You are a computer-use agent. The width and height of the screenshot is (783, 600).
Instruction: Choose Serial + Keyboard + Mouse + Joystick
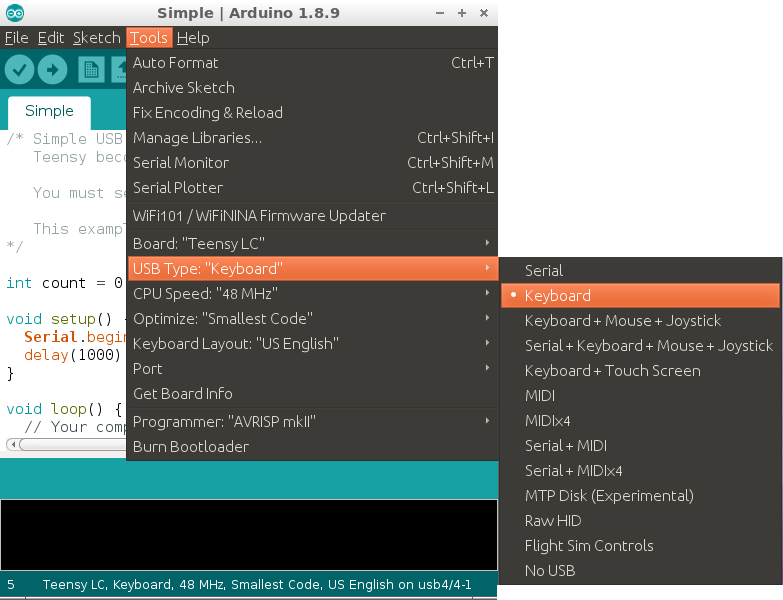(640, 345)
